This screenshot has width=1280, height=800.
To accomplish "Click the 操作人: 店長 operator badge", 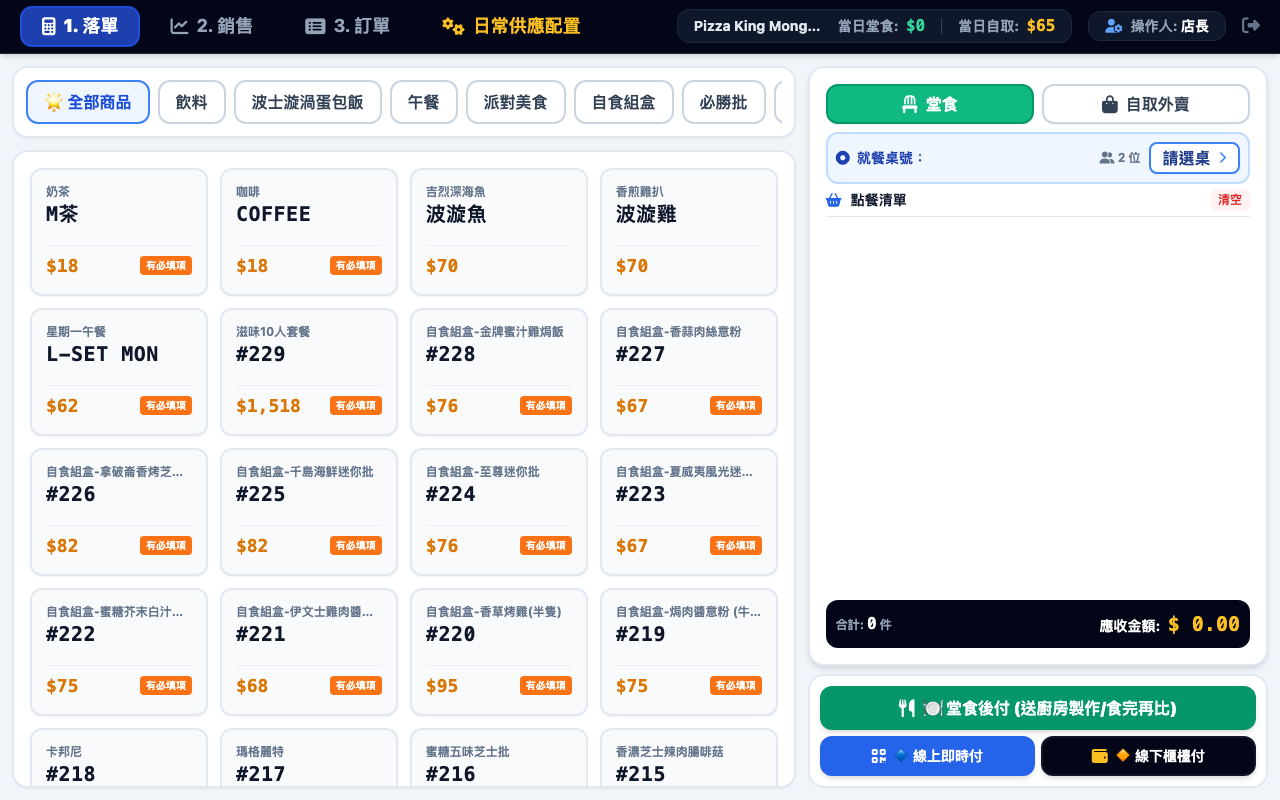I will point(1157,26).
